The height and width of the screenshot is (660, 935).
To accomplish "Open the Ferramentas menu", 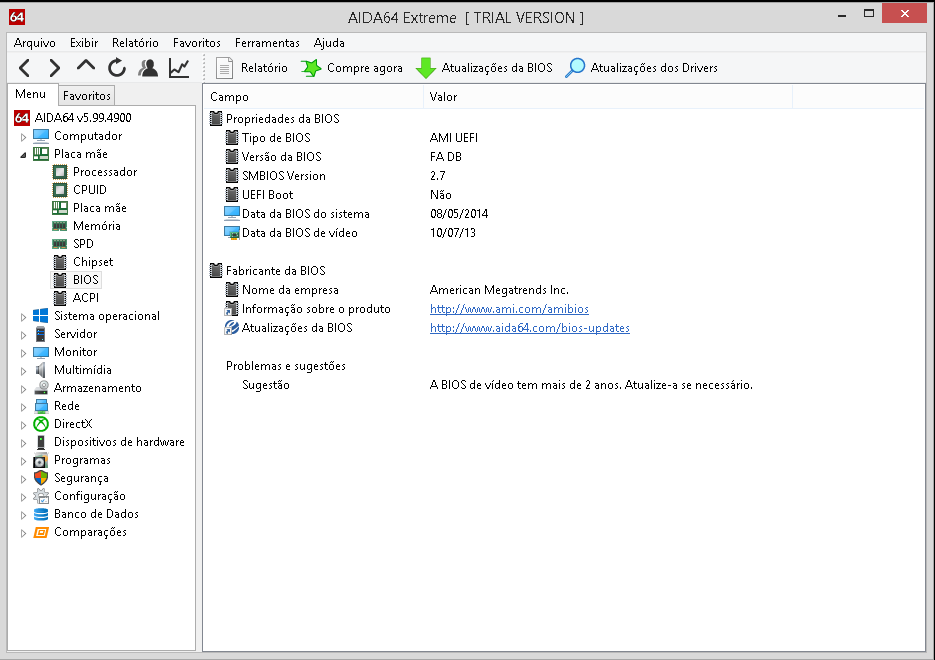I will click(x=267, y=43).
